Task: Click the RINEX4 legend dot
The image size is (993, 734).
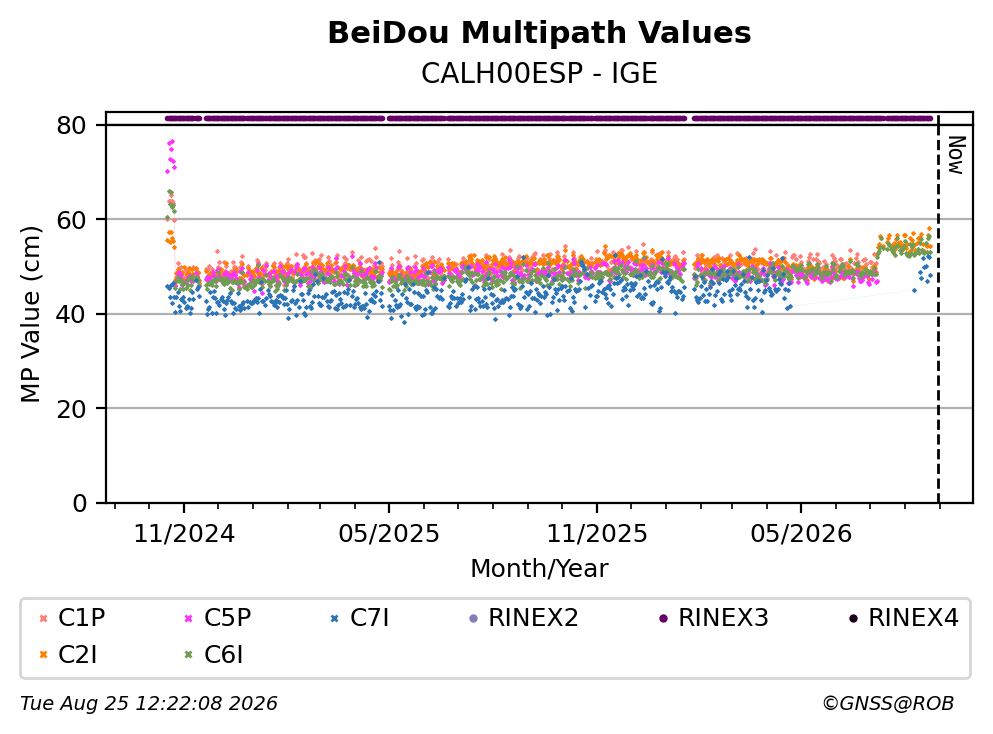Action: (x=853, y=618)
